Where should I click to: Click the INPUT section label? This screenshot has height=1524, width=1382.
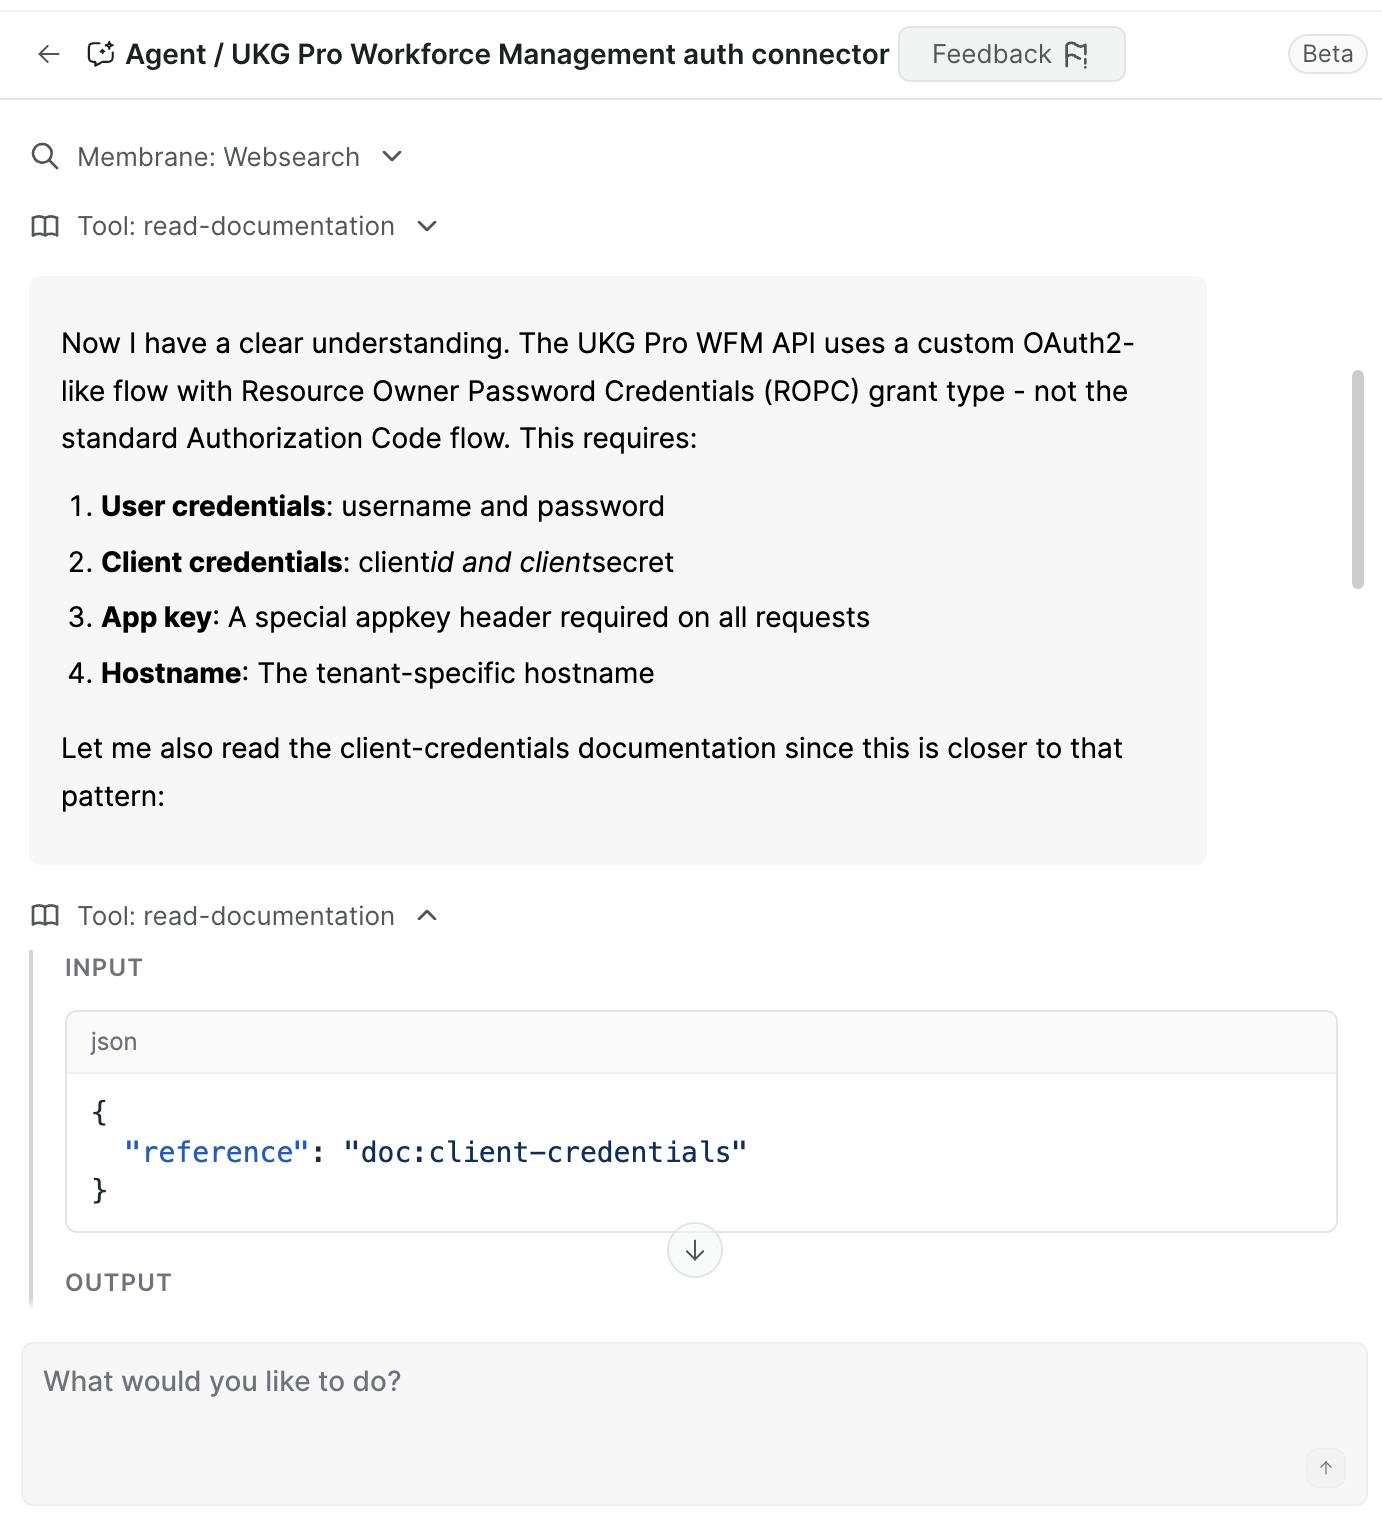coord(103,966)
